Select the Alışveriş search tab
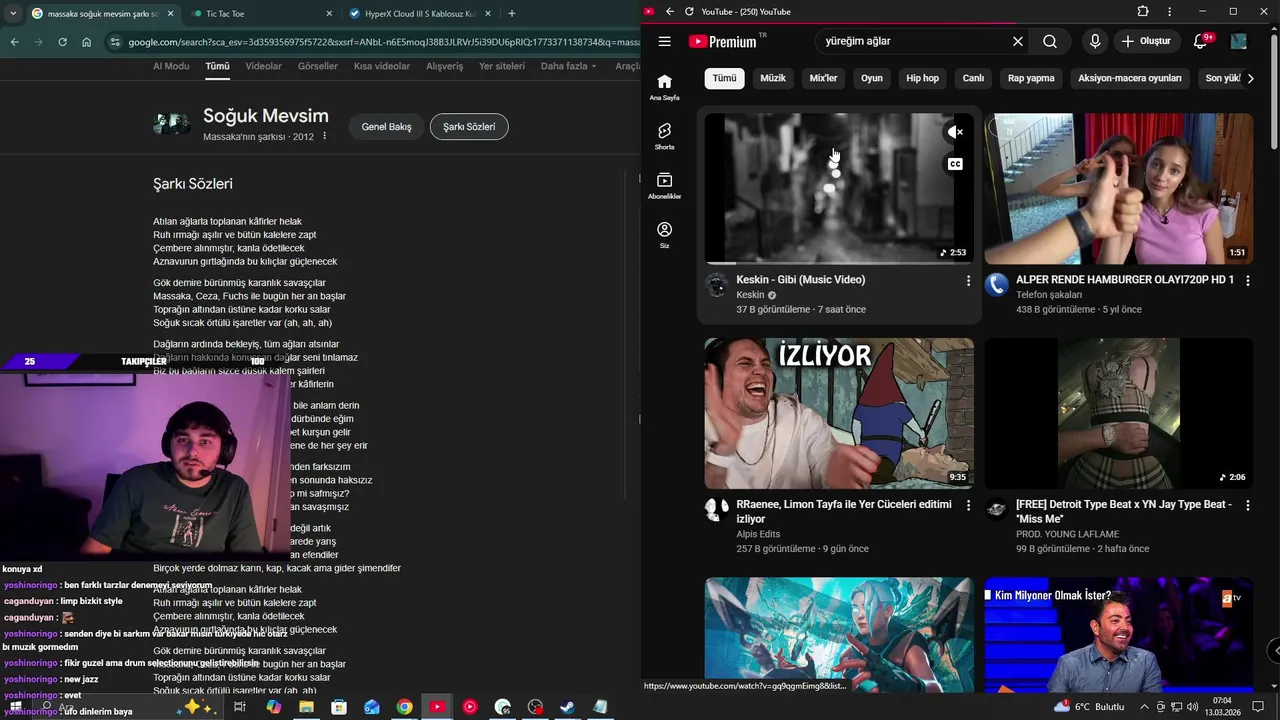Screen dimensions: 1280x720 (x=445, y=66)
